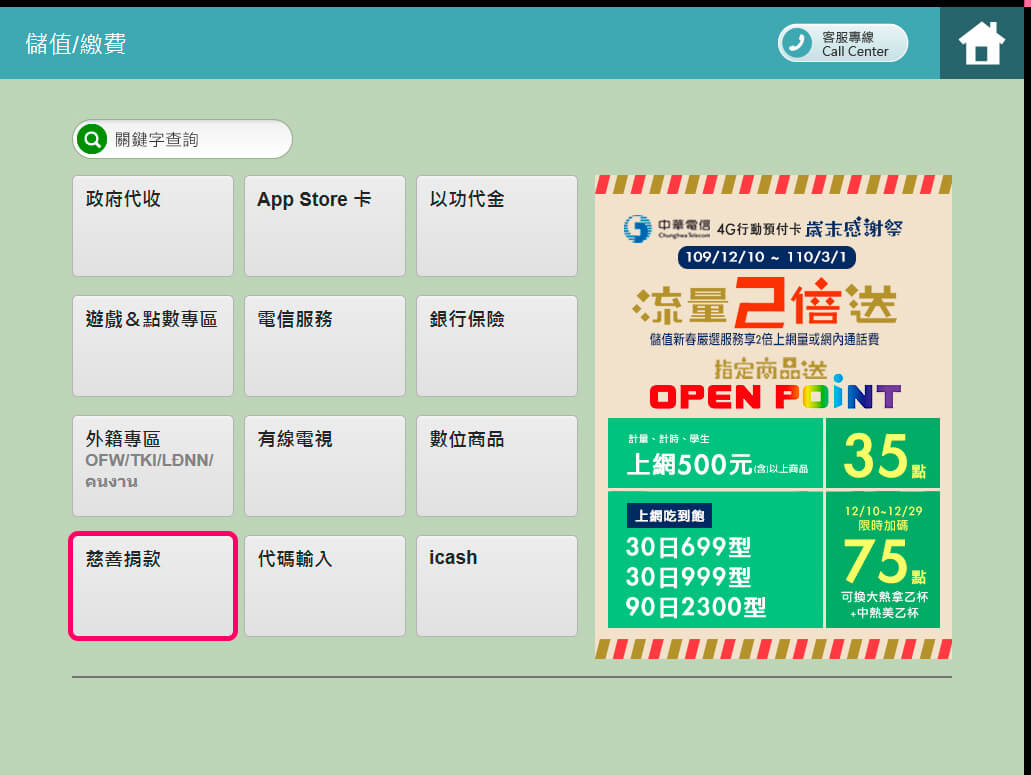Choose 遊戲&點數專區 tile
1031x775 pixels.
coord(152,346)
